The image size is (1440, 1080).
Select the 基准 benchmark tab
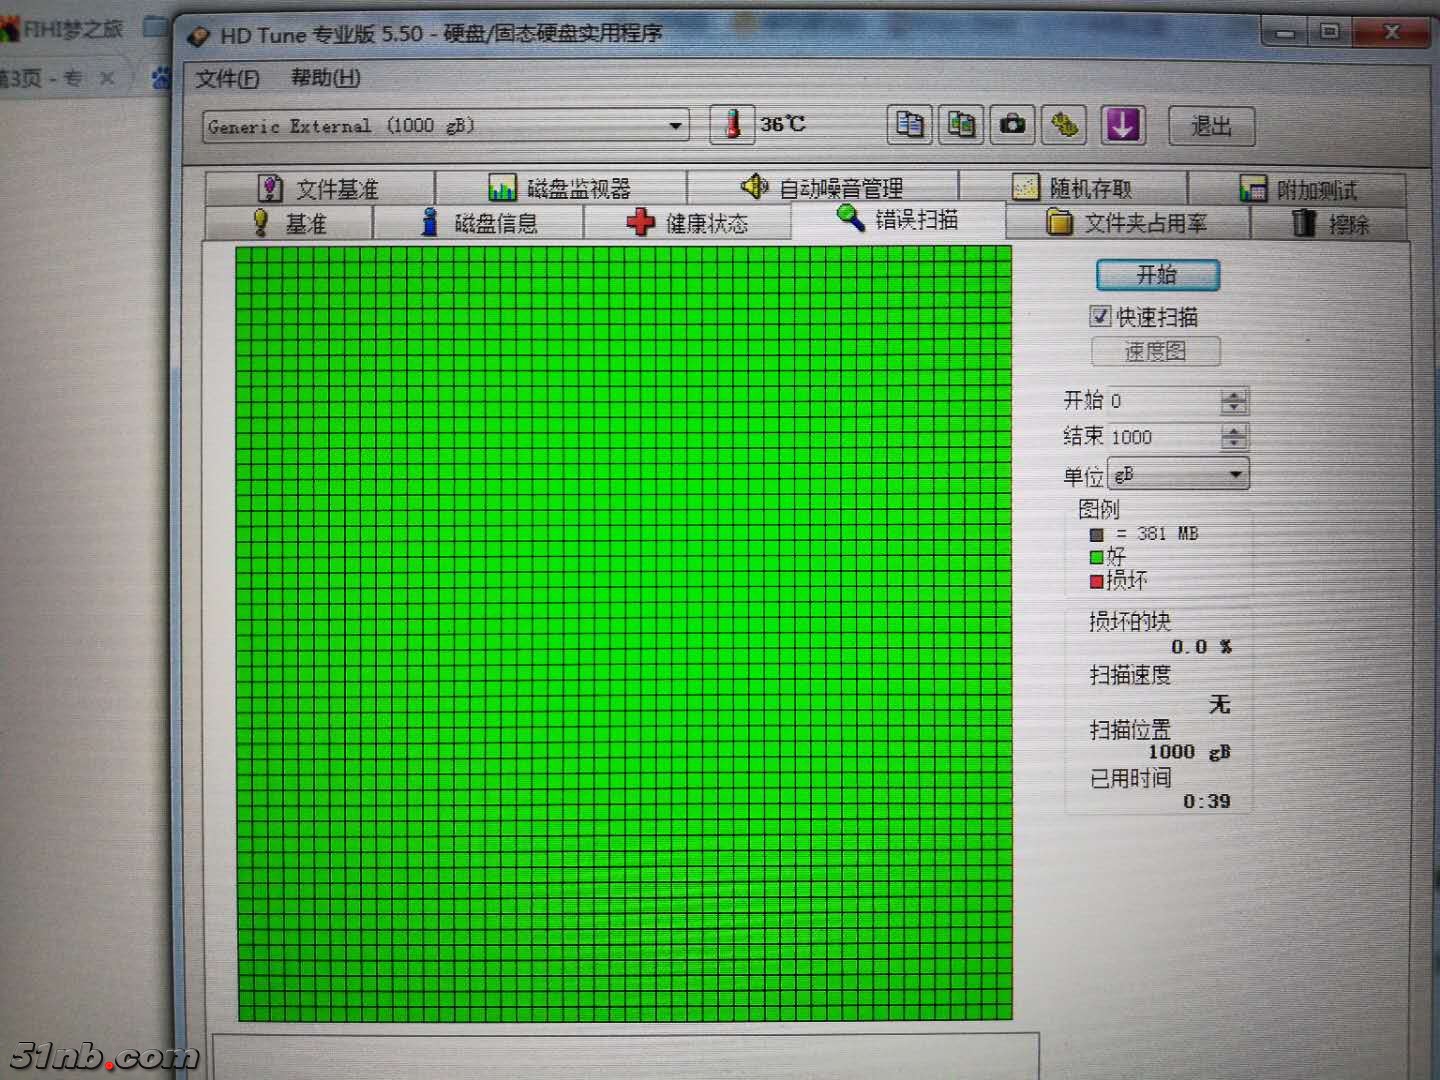click(x=289, y=222)
